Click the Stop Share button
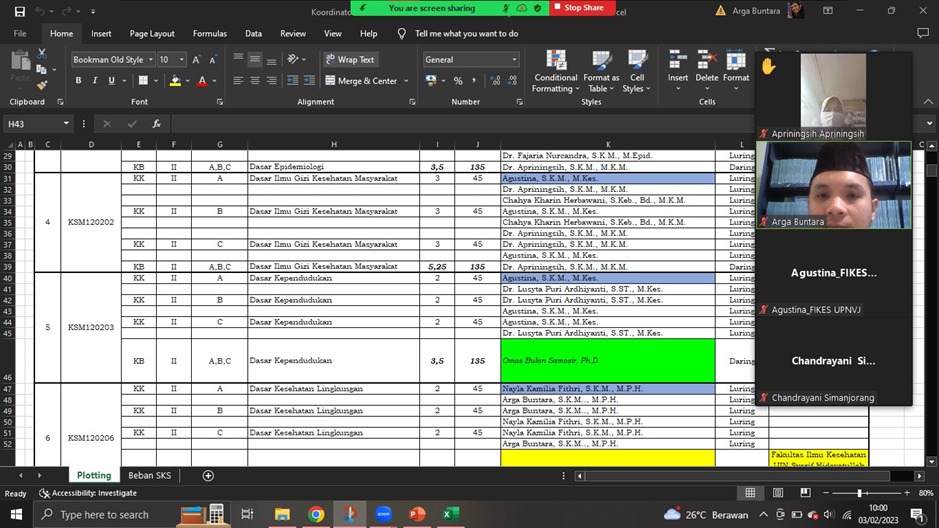 [x=579, y=8]
